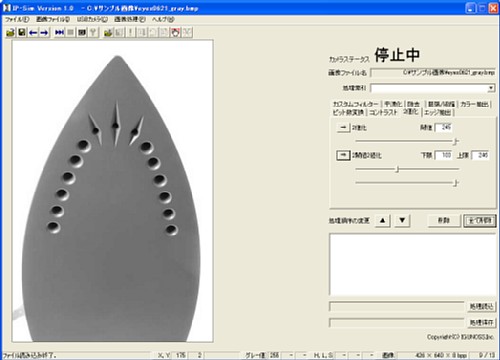Save image using the floppy disk icon
The height and width of the screenshot is (360, 500).
click(22, 32)
